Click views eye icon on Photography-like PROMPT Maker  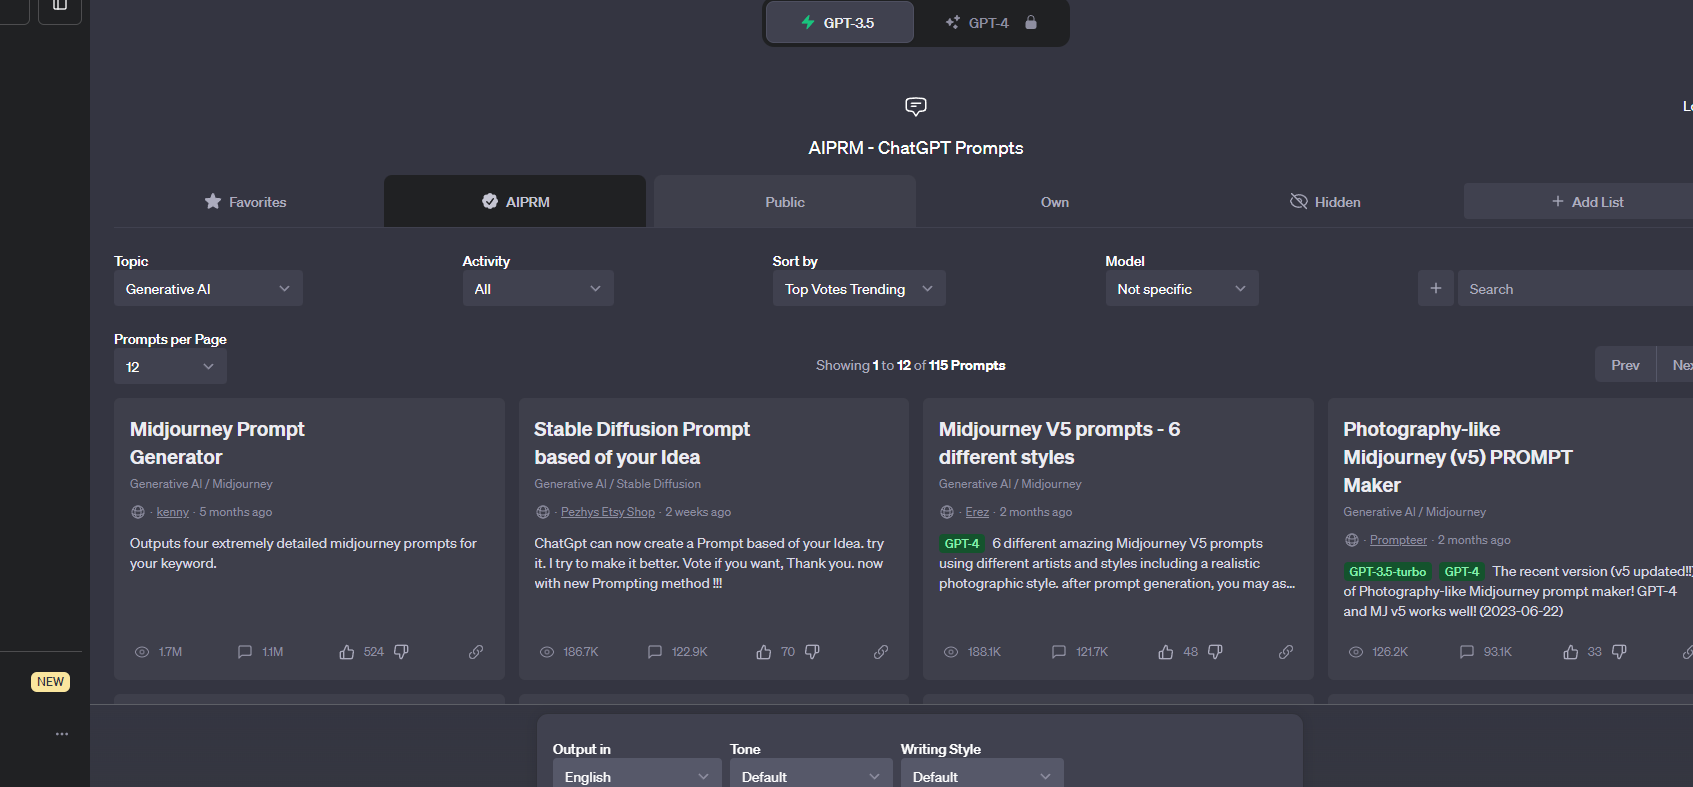[1356, 652]
